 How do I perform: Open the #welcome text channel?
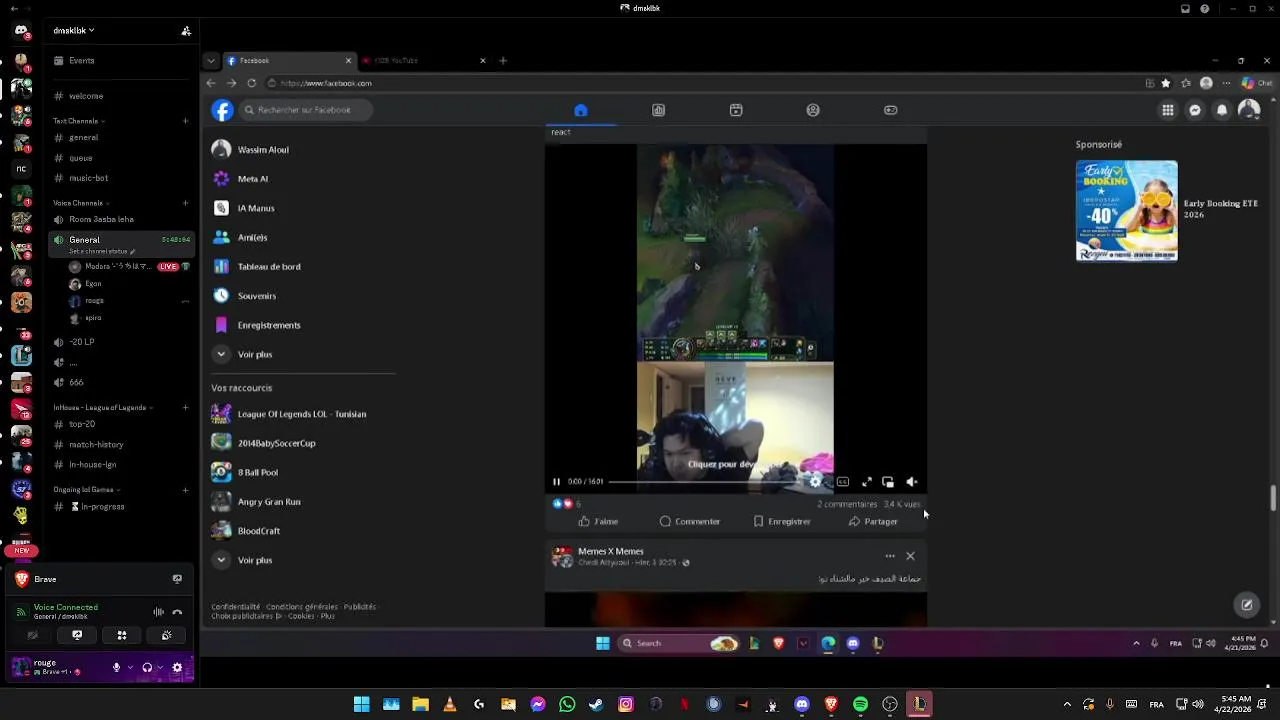click(86, 96)
